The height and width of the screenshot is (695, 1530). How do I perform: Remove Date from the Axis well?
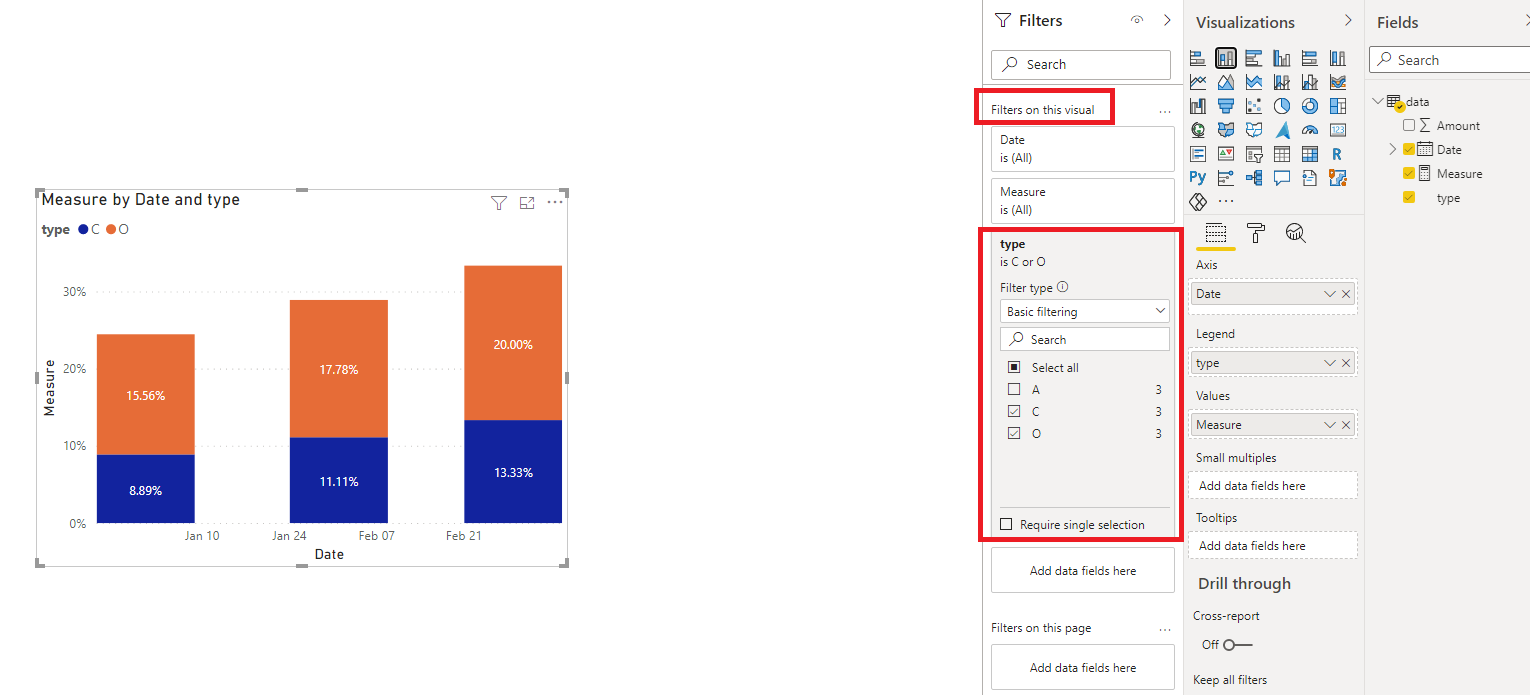1346,294
